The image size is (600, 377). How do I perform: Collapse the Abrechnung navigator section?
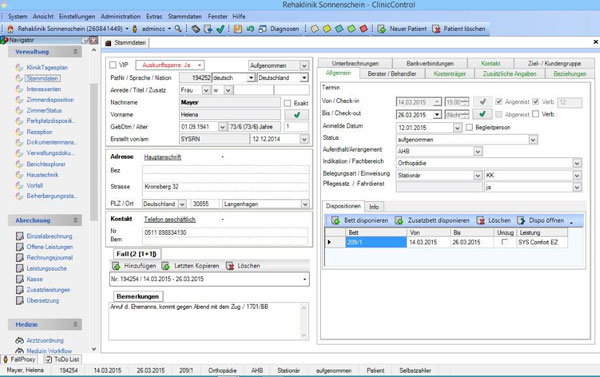point(75,220)
